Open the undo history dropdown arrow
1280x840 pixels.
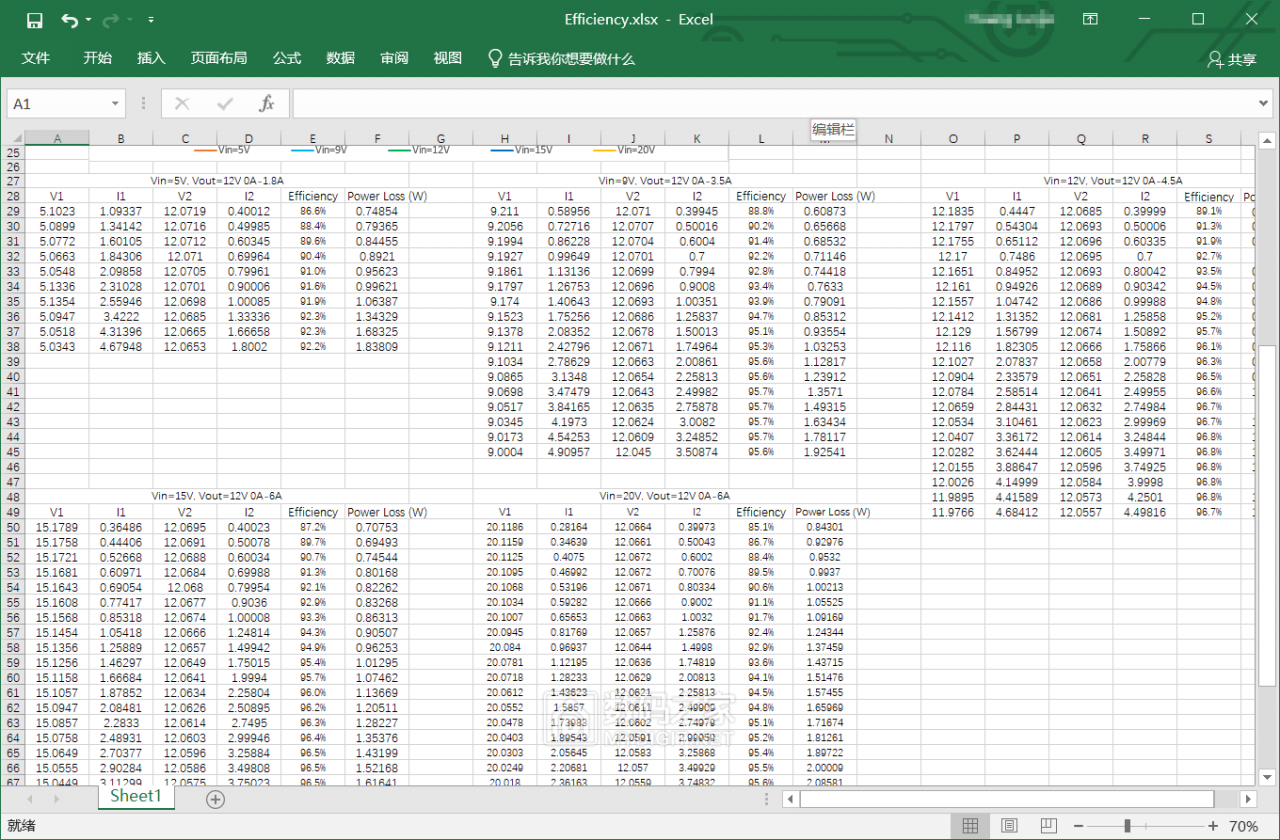click(x=88, y=20)
